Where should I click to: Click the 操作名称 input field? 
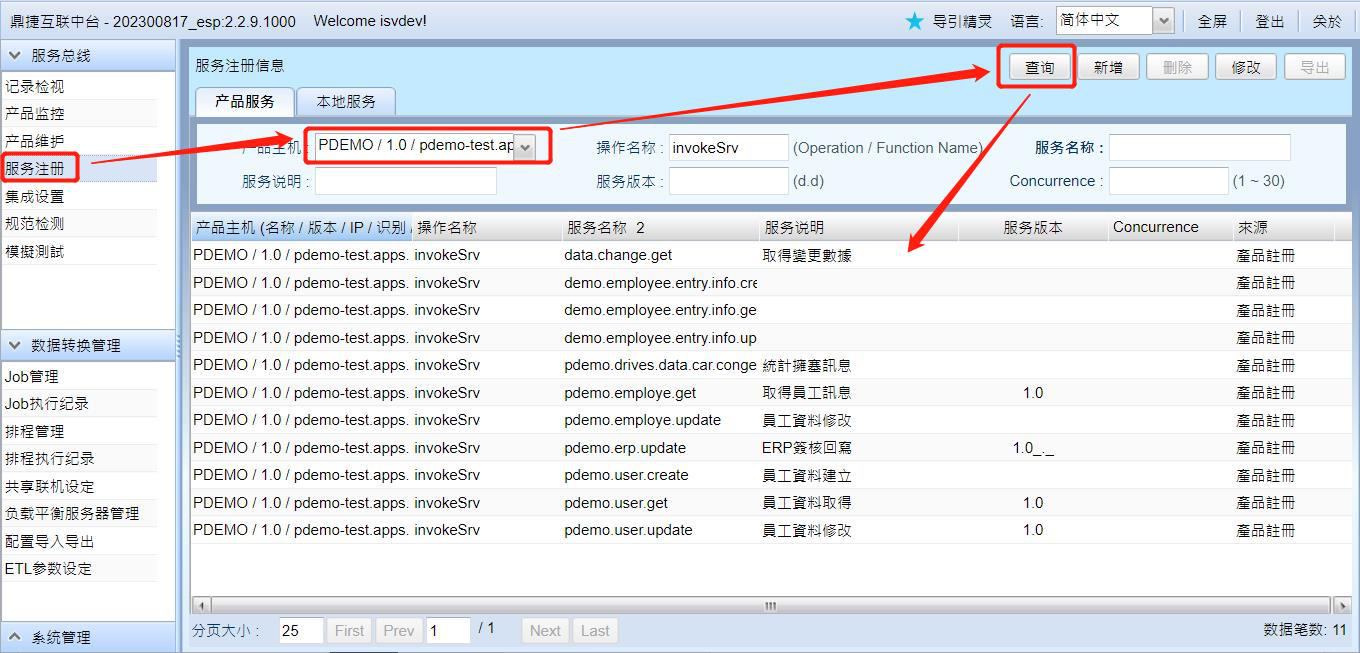(x=728, y=148)
